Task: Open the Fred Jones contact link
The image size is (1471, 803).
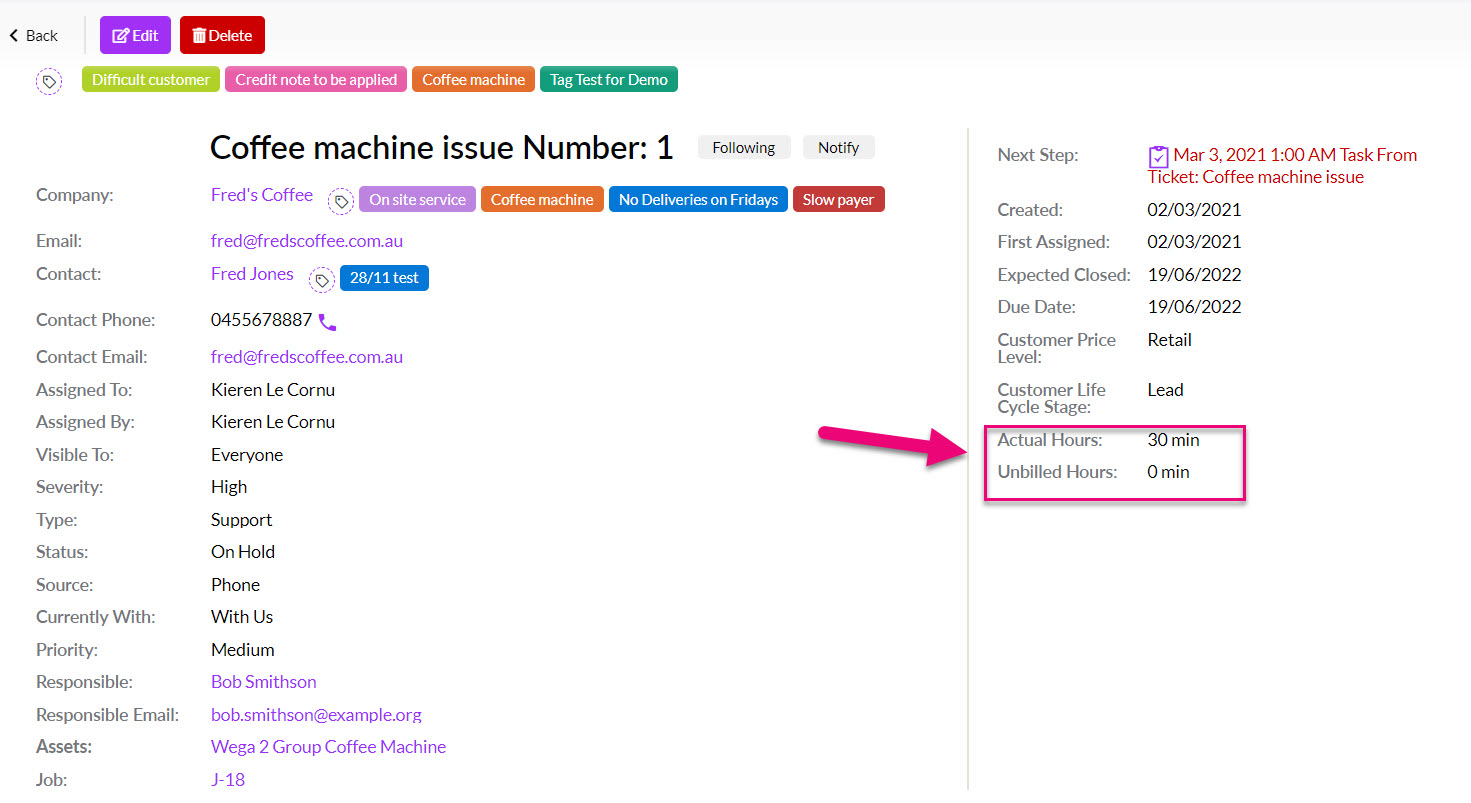Action: (x=252, y=274)
